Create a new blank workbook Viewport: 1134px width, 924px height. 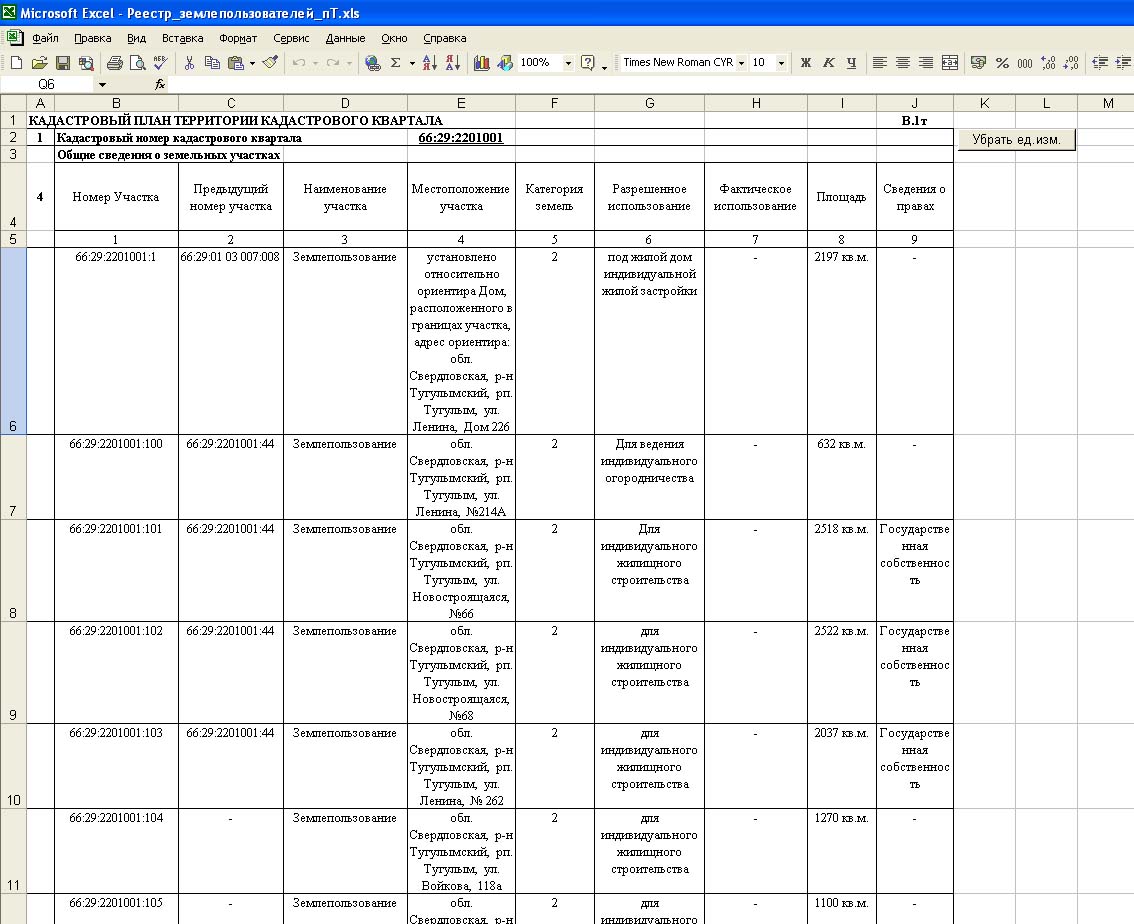(x=16, y=63)
